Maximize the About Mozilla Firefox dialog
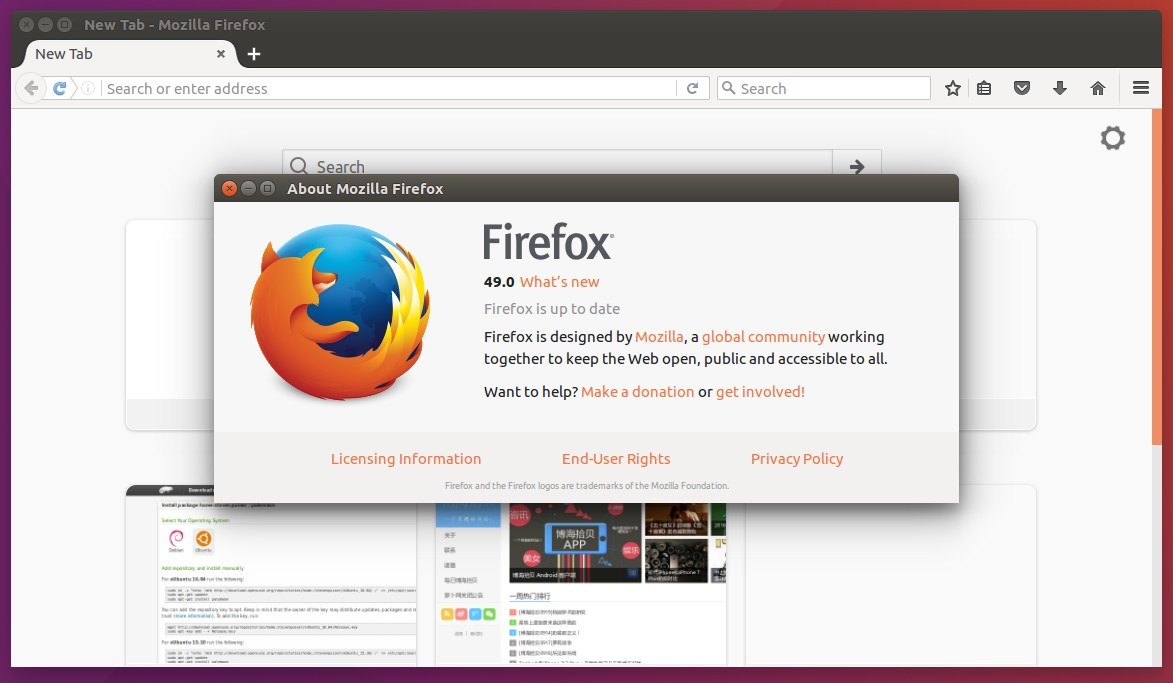This screenshot has width=1173, height=683. [x=267, y=189]
